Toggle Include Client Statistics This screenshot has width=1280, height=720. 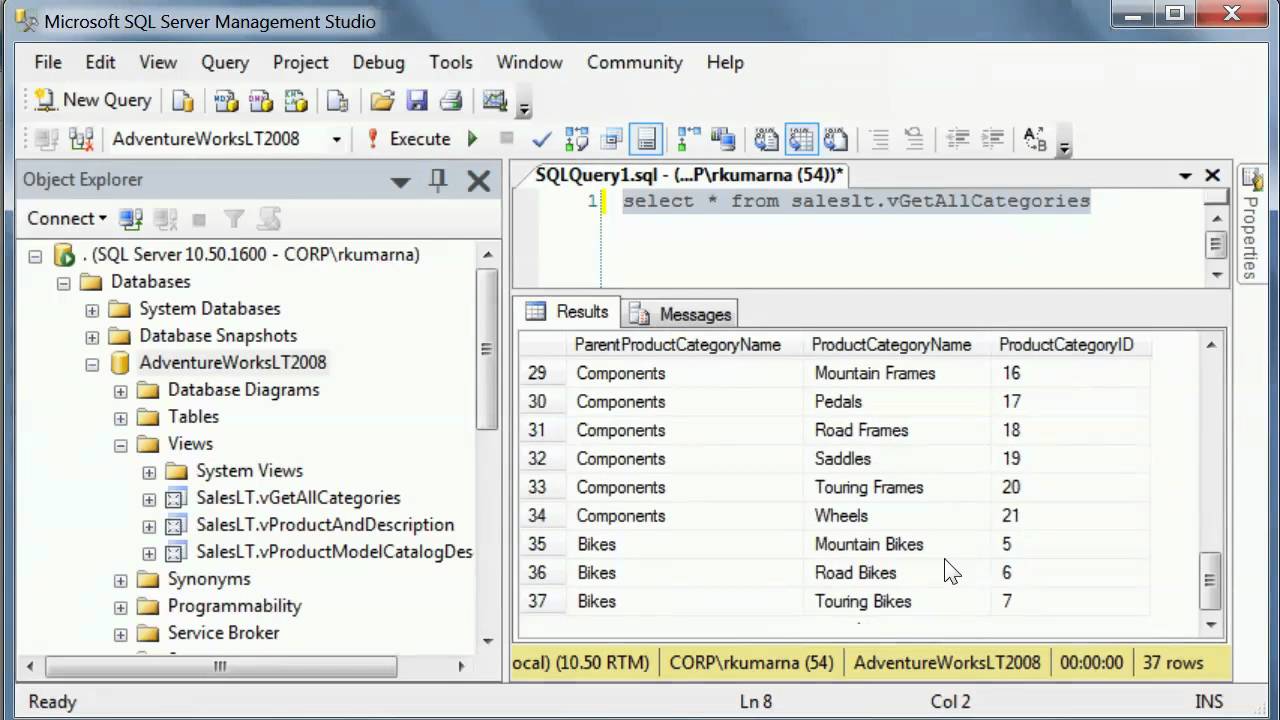click(x=723, y=139)
